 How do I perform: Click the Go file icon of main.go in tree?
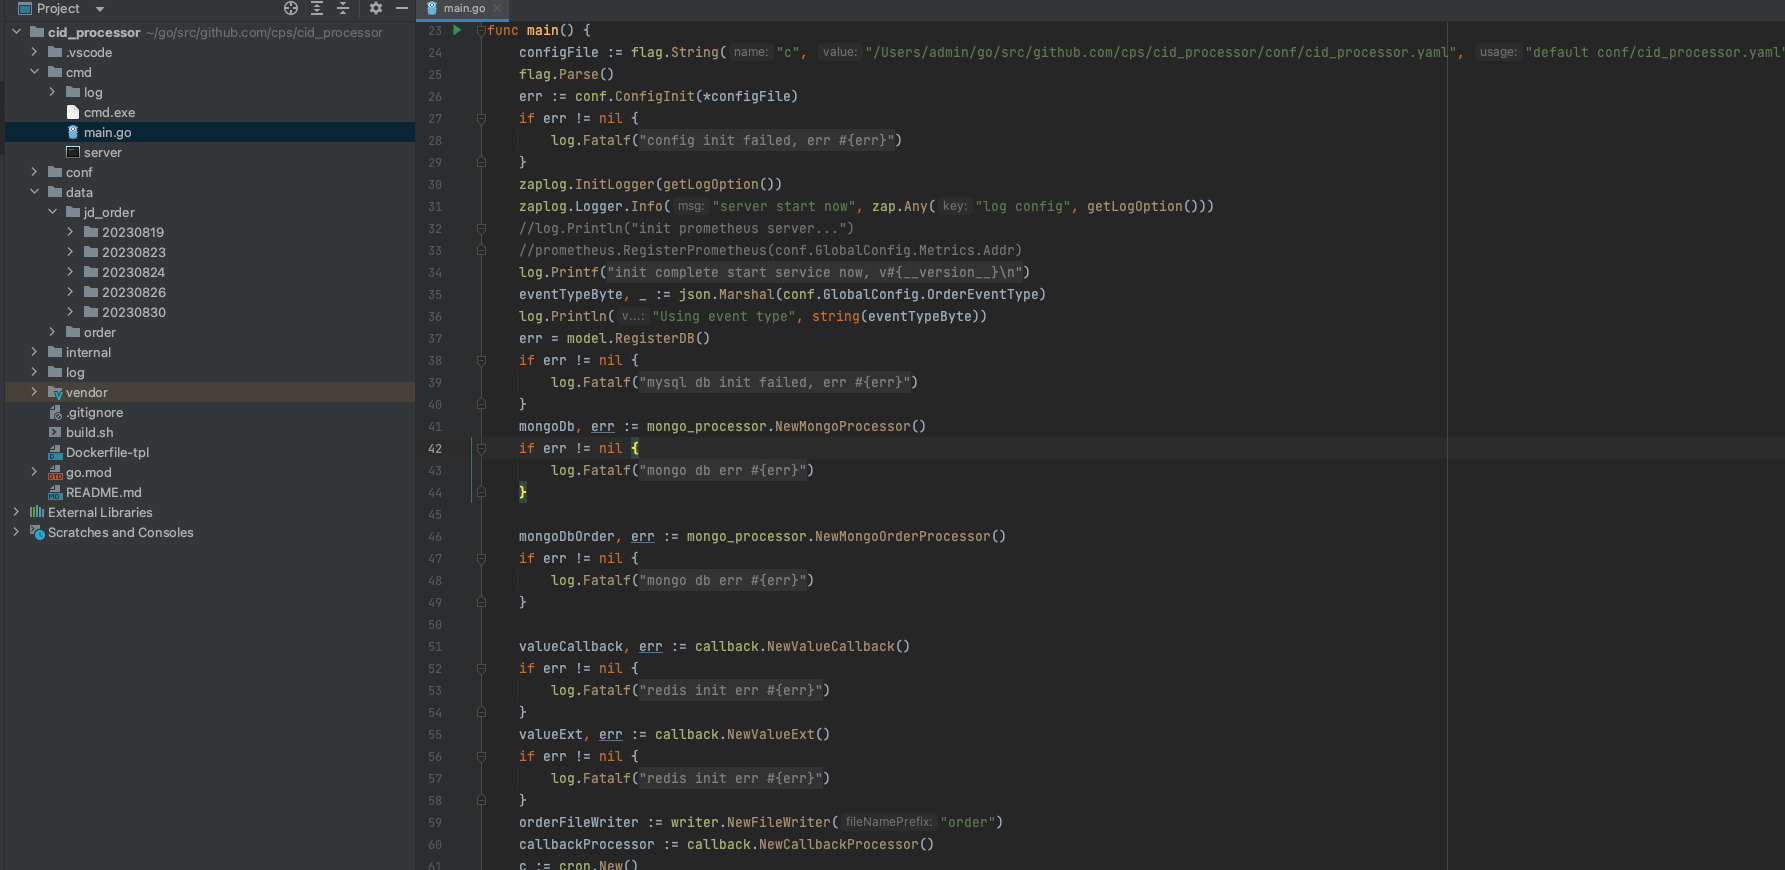tap(73, 132)
